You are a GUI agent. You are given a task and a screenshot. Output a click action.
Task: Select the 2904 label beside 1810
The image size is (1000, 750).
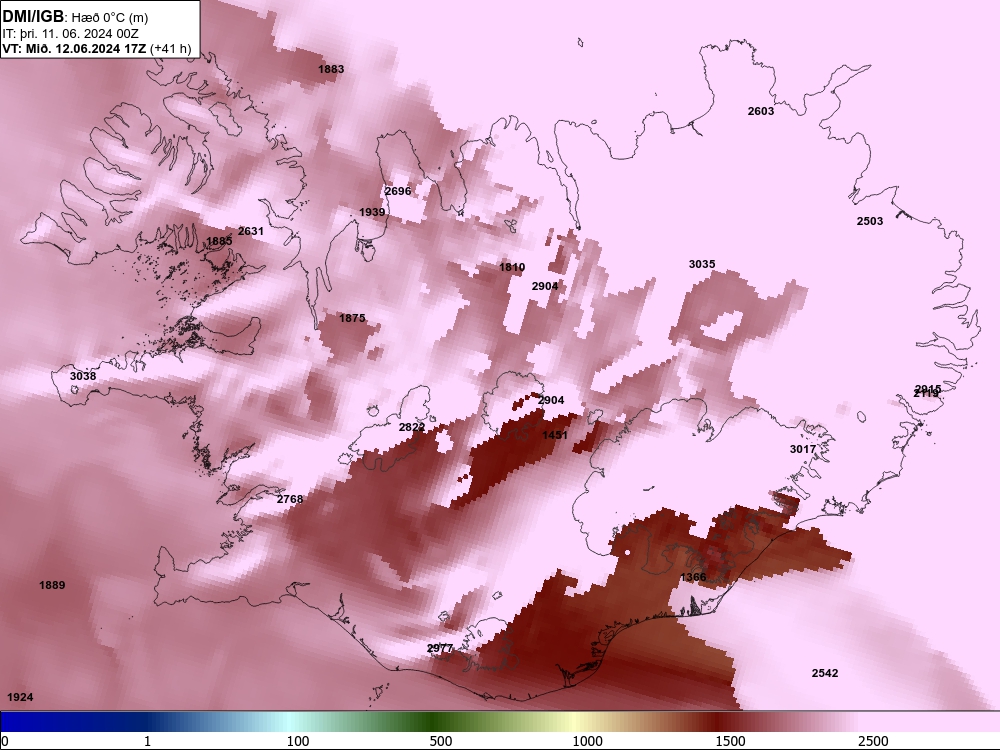point(545,286)
